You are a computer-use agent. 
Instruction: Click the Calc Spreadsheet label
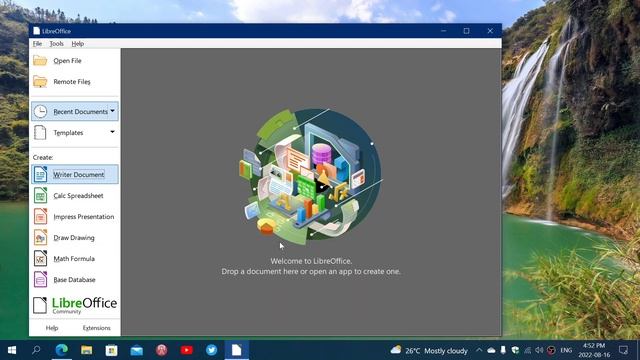click(78, 196)
